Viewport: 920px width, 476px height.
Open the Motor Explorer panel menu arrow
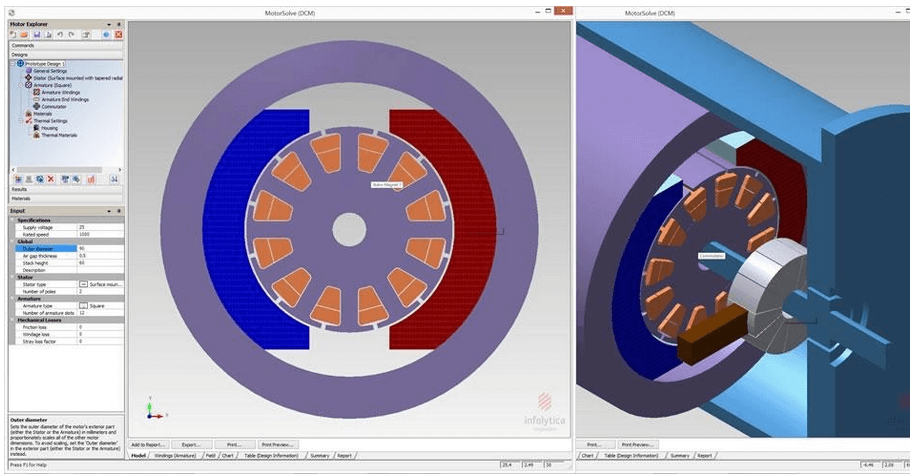109,25
